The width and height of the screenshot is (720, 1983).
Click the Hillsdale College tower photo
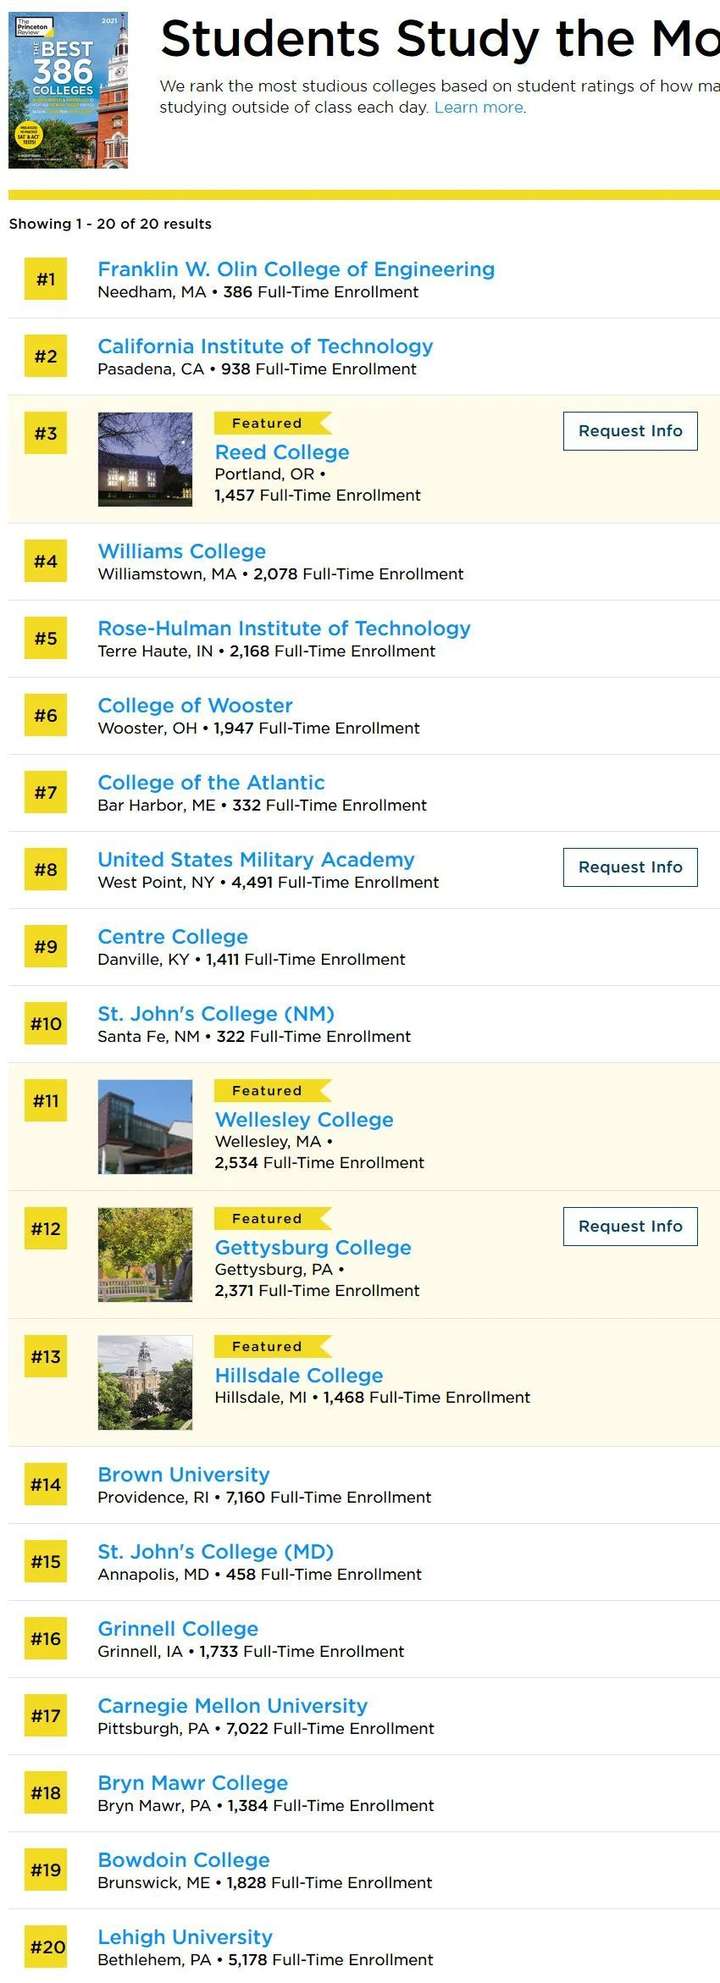[x=145, y=1382]
